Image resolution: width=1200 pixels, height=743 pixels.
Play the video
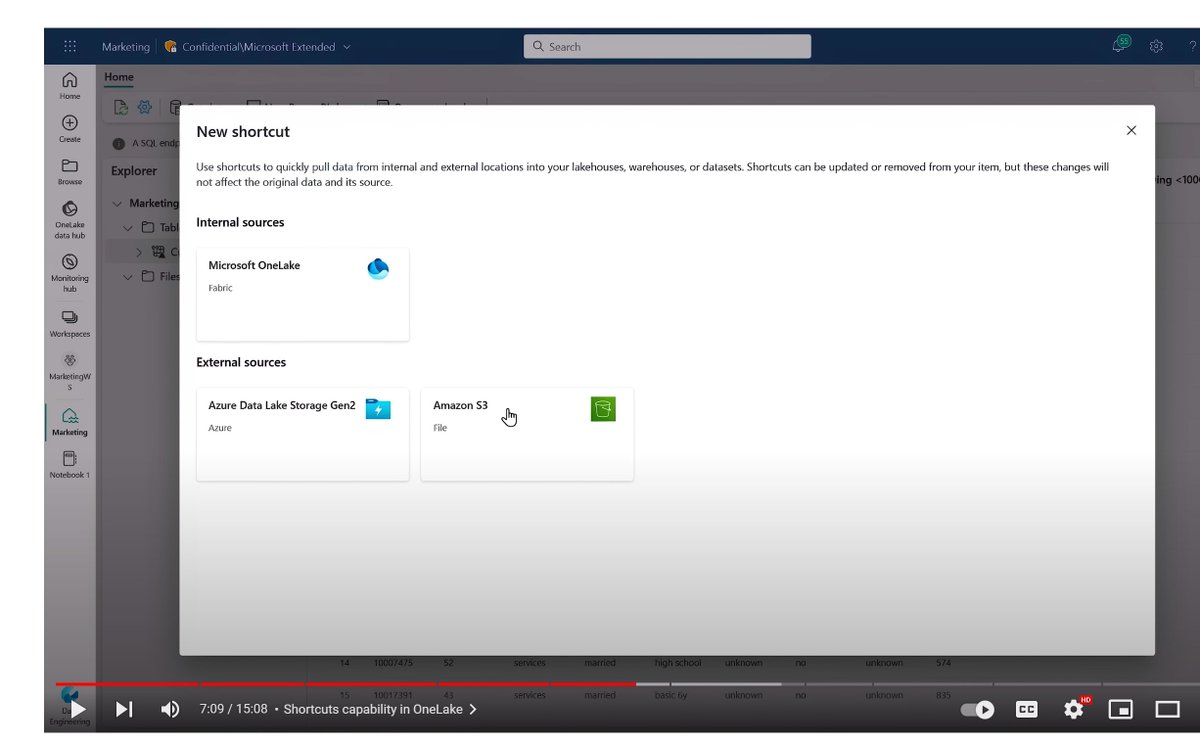pyautogui.click(x=77, y=709)
